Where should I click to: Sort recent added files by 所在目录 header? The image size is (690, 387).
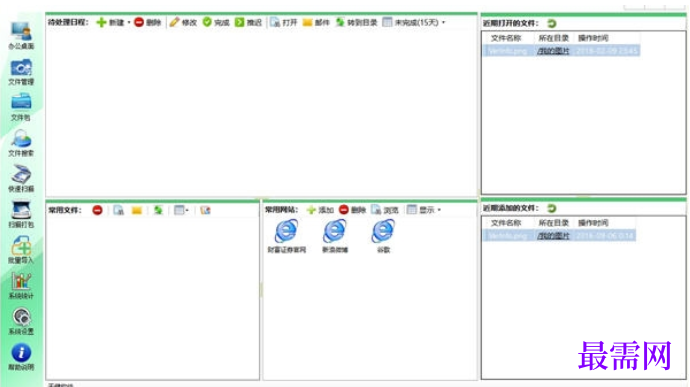tap(554, 223)
